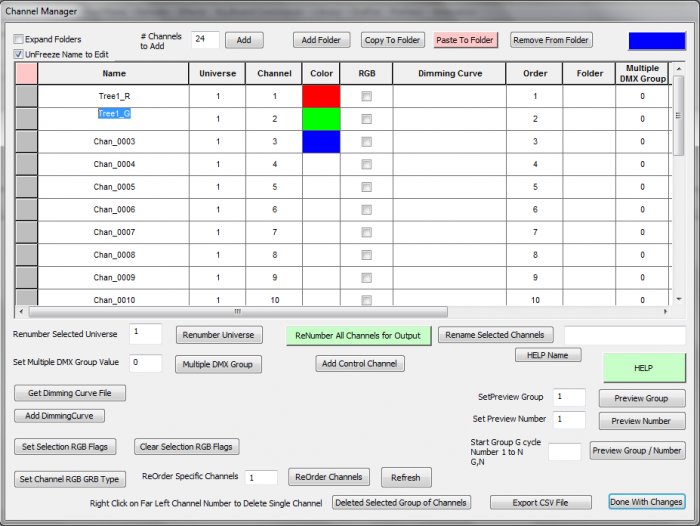700x526 pixels.
Task: Click Export CSV File button
Action: [540, 502]
